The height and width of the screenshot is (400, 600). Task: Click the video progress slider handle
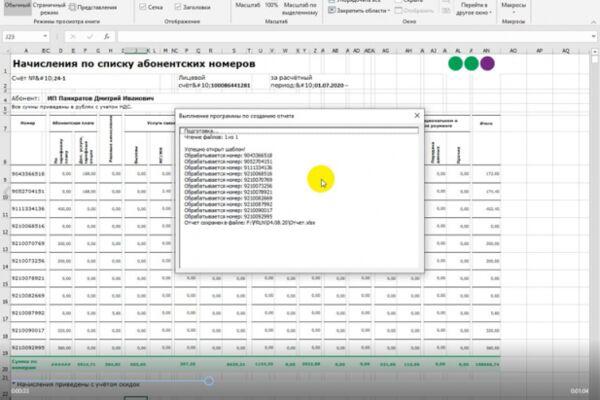click(x=209, y=381)
